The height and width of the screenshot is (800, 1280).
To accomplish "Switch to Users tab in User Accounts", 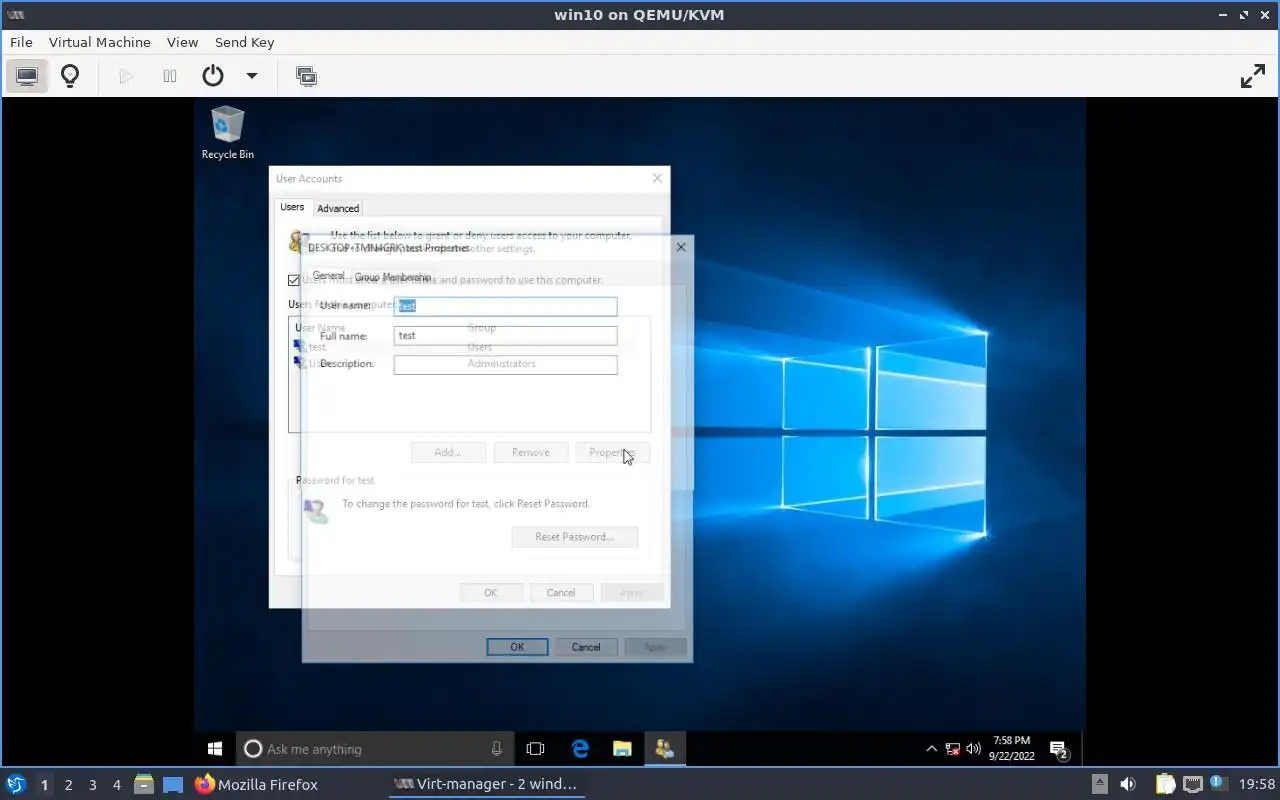I will tap(292, 207).
